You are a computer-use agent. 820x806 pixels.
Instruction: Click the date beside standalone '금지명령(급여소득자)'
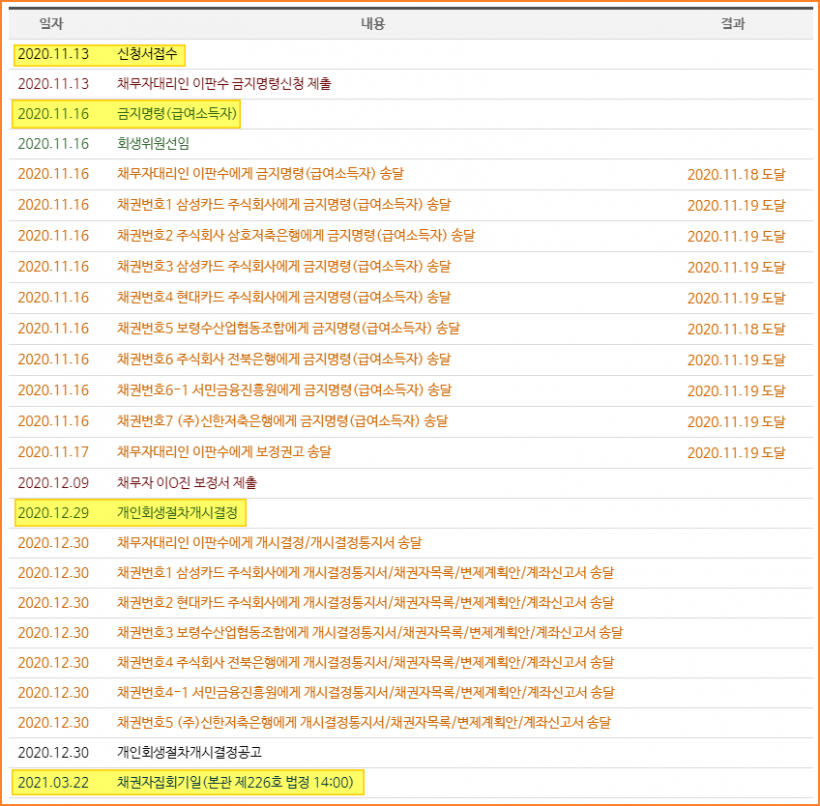point(53,113)
